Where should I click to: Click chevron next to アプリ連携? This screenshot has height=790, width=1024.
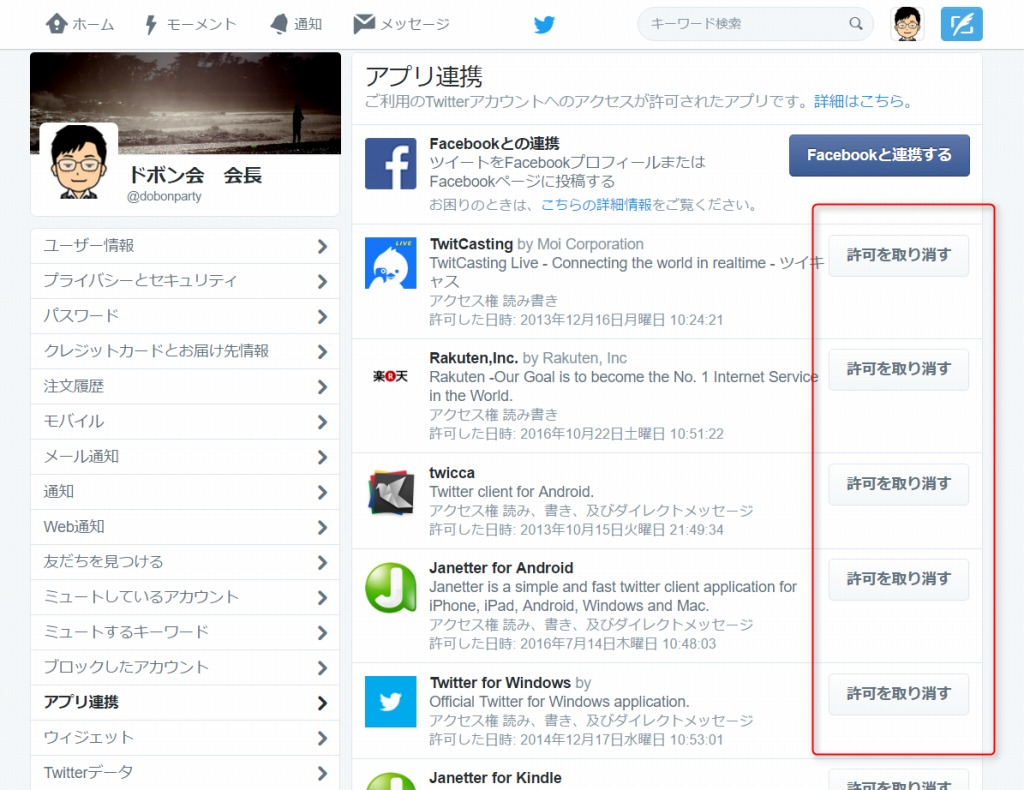point(322,703)
